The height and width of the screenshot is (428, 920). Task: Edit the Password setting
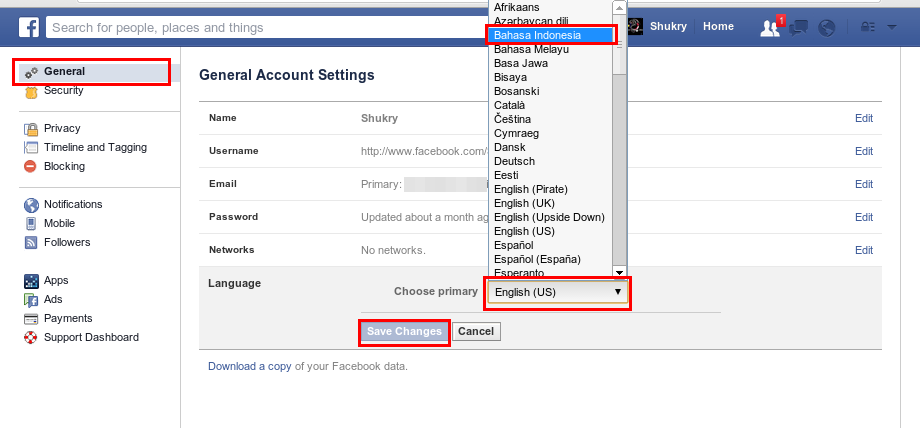click(x=864, y=217)
